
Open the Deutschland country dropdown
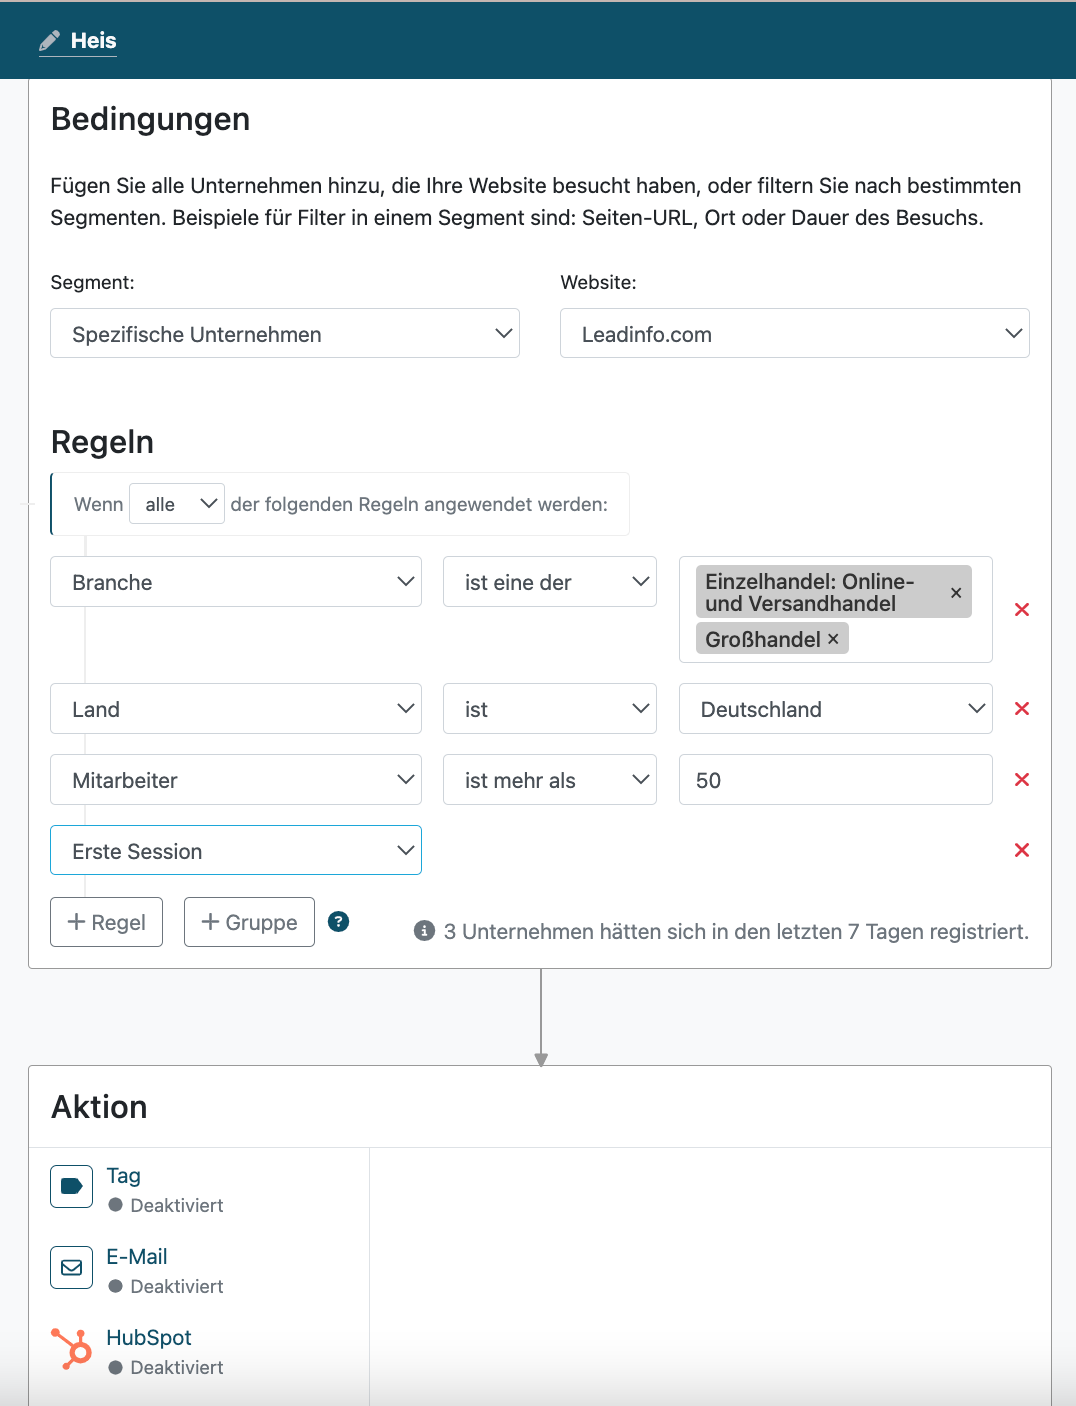coord(835,709)
